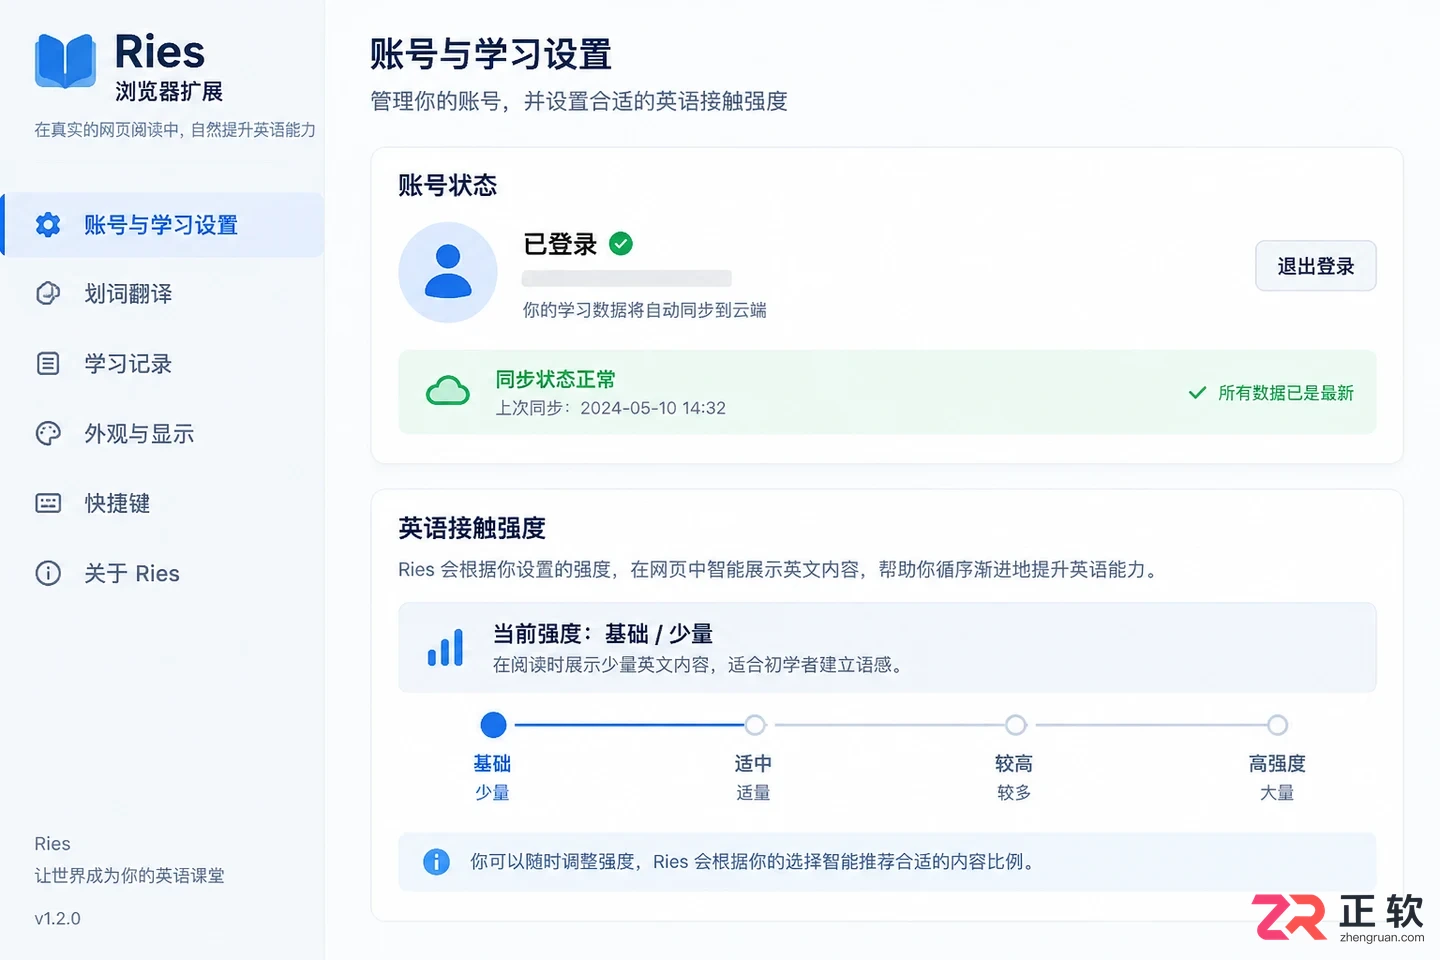Click the 学习记录 list icon
Image resolution: width=1440 pixels, height=960 pixels.
[48, 364]
